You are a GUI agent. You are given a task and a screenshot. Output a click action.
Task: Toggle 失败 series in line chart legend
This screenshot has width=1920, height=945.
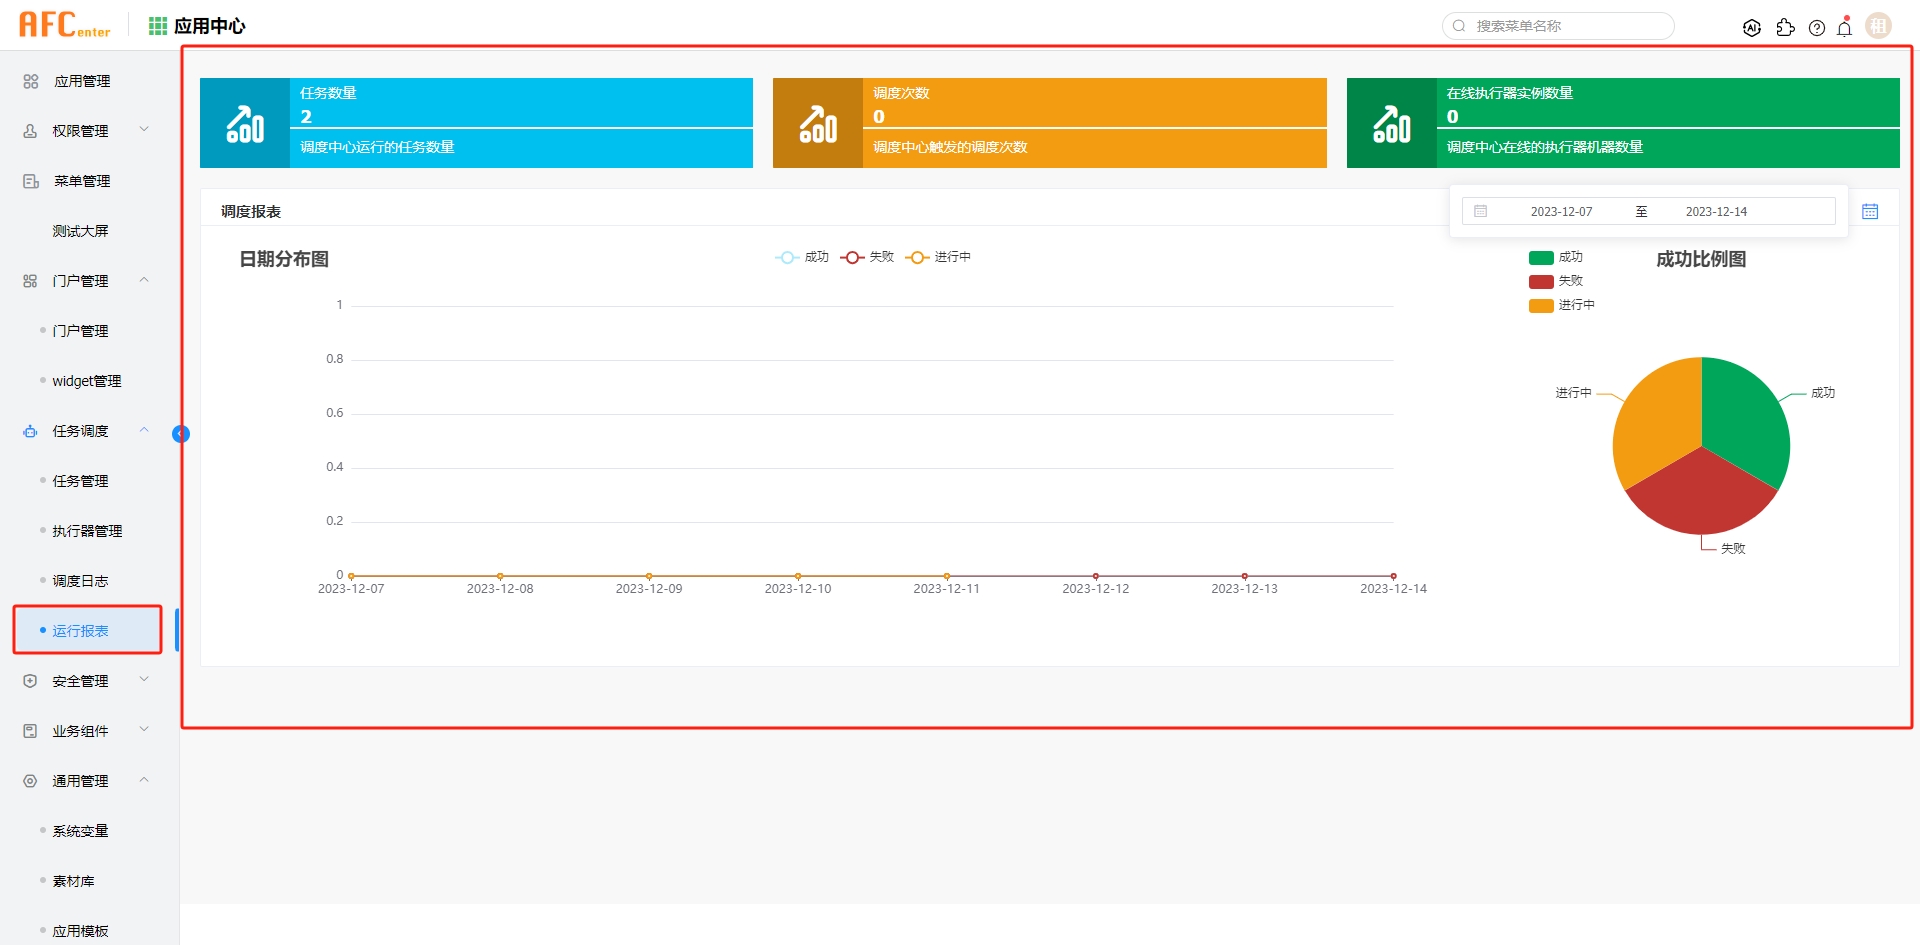867,257
